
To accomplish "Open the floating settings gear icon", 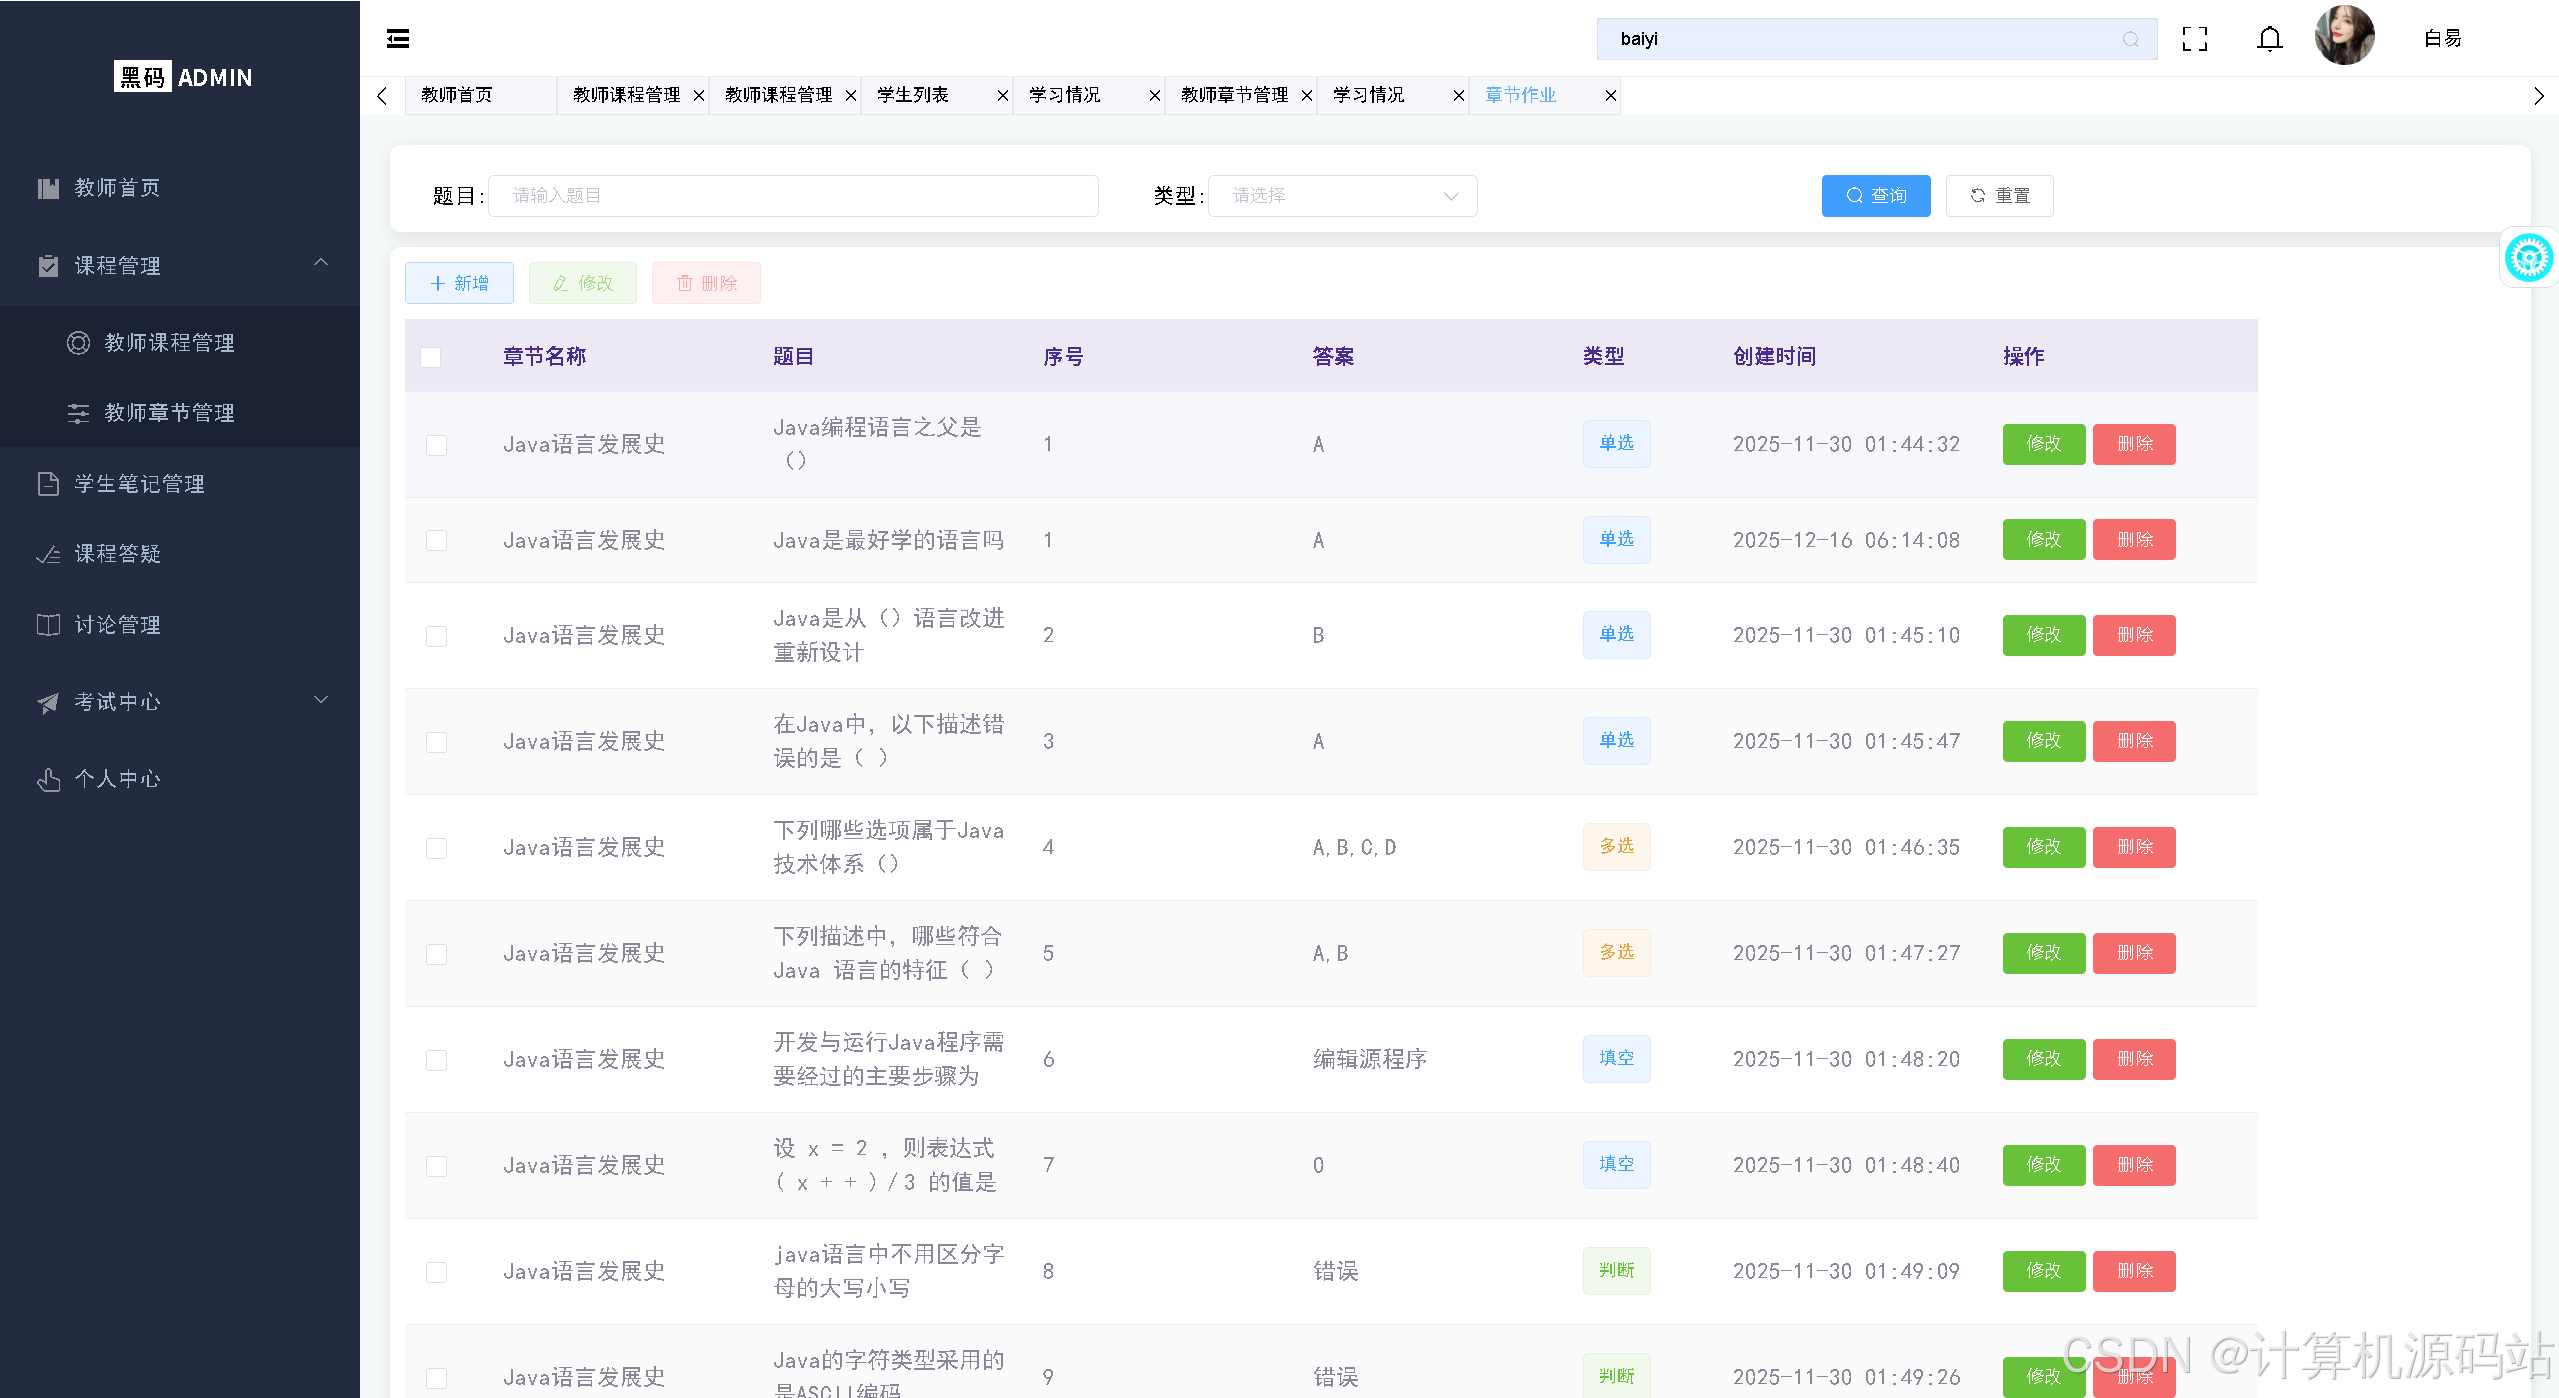I will point(2528,258).
